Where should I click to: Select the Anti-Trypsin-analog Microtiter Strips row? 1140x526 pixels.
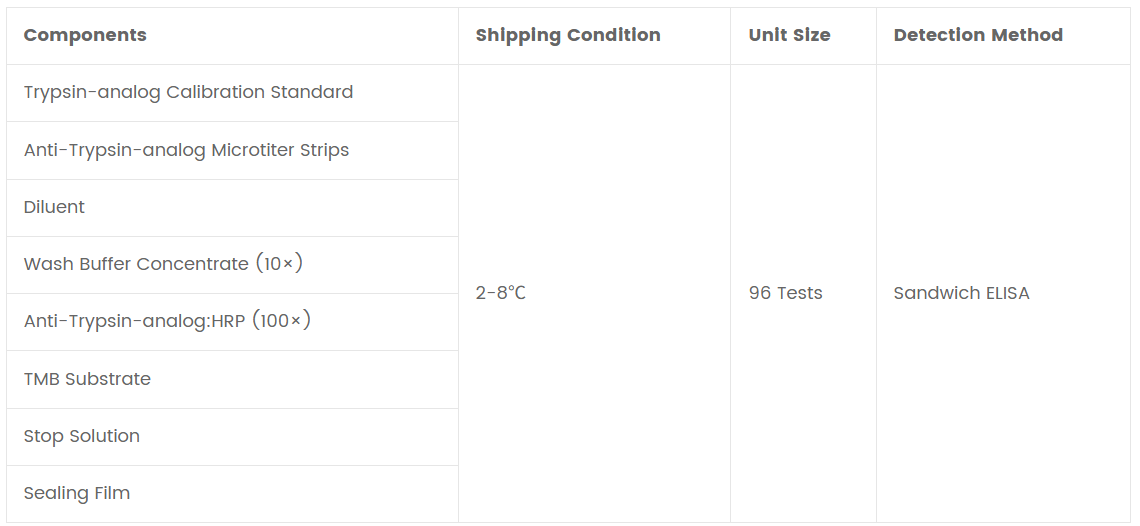coord(187,150)
